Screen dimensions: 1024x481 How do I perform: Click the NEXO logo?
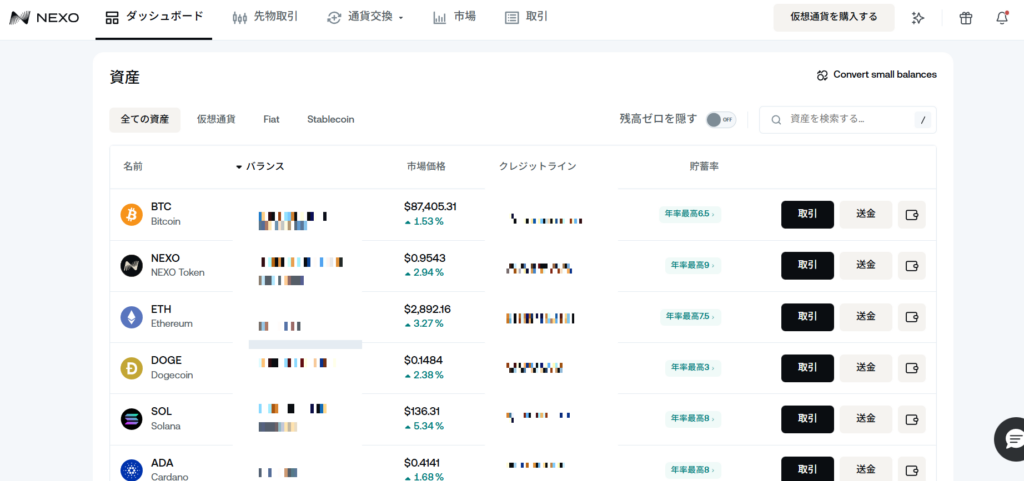pyautogui.click(x=44, y=17)
